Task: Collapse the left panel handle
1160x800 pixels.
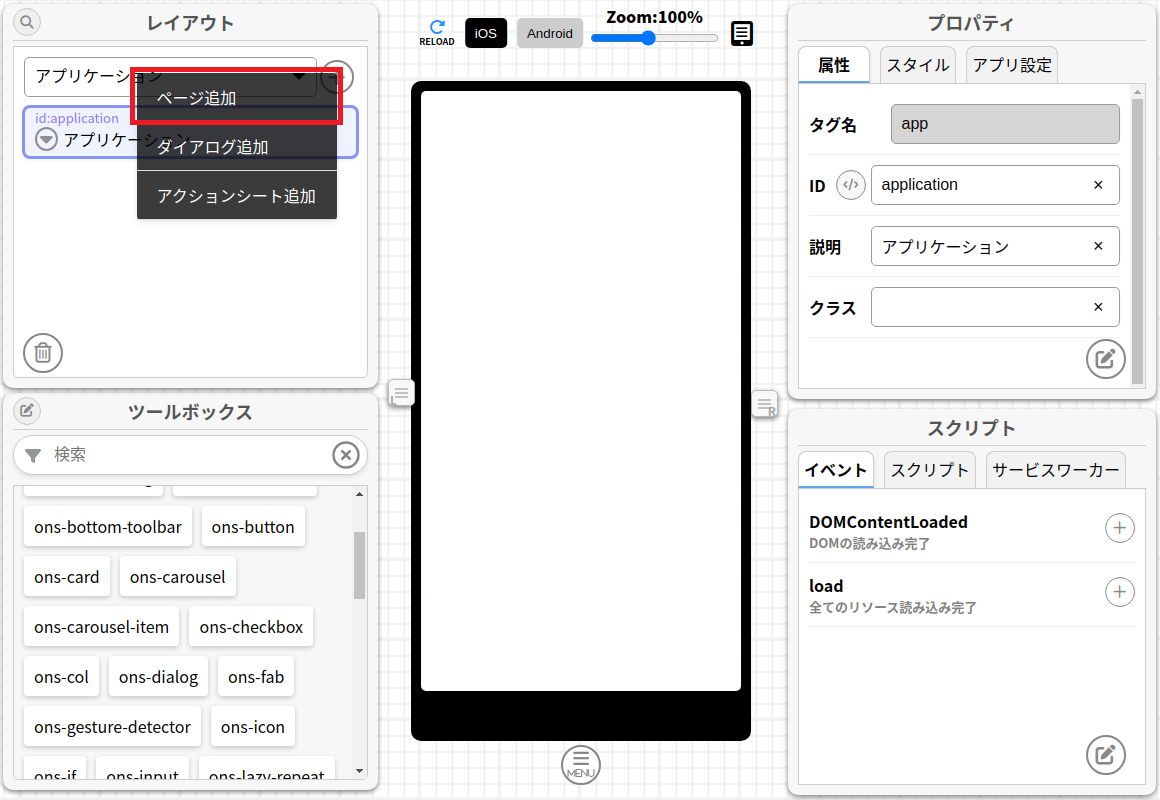Action: (x=401, y=393)
